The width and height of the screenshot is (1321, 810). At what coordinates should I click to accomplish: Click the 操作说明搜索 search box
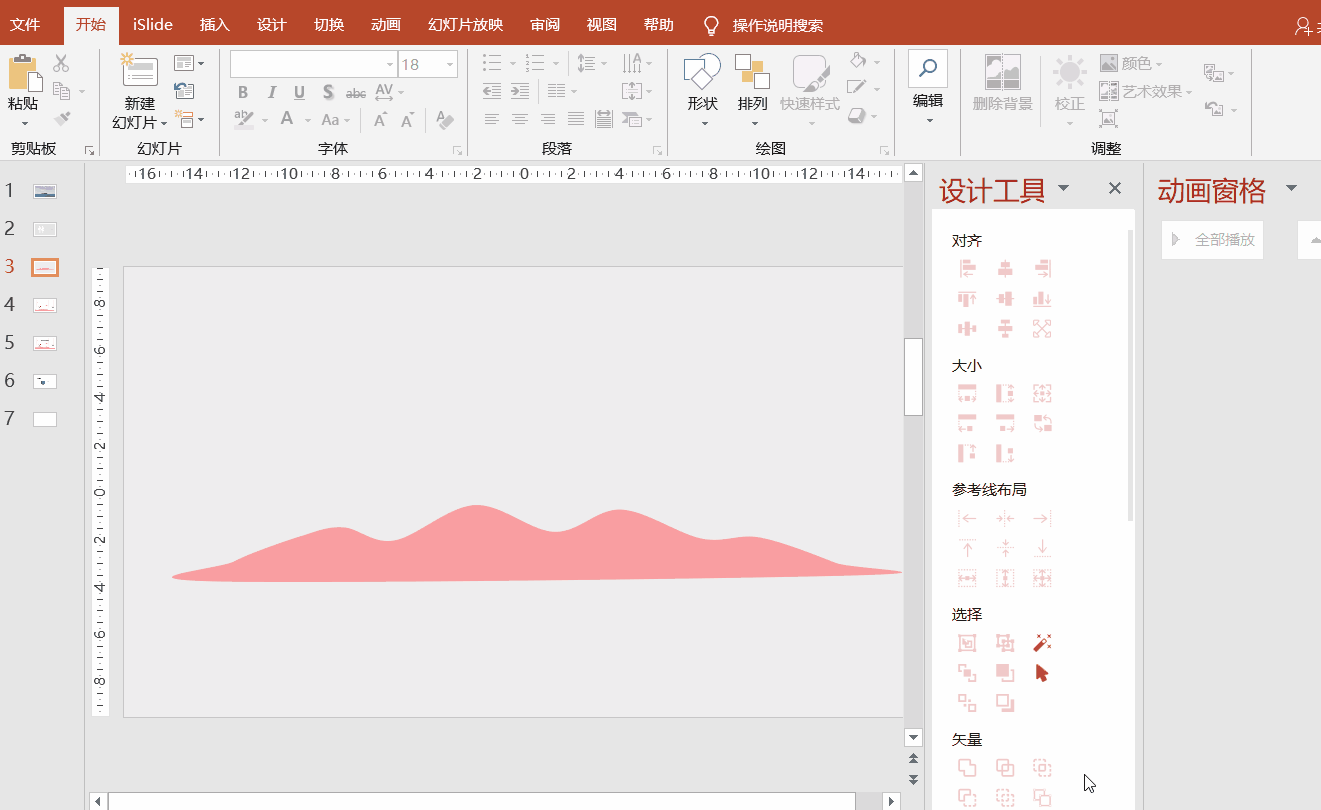tap(778, 25)
